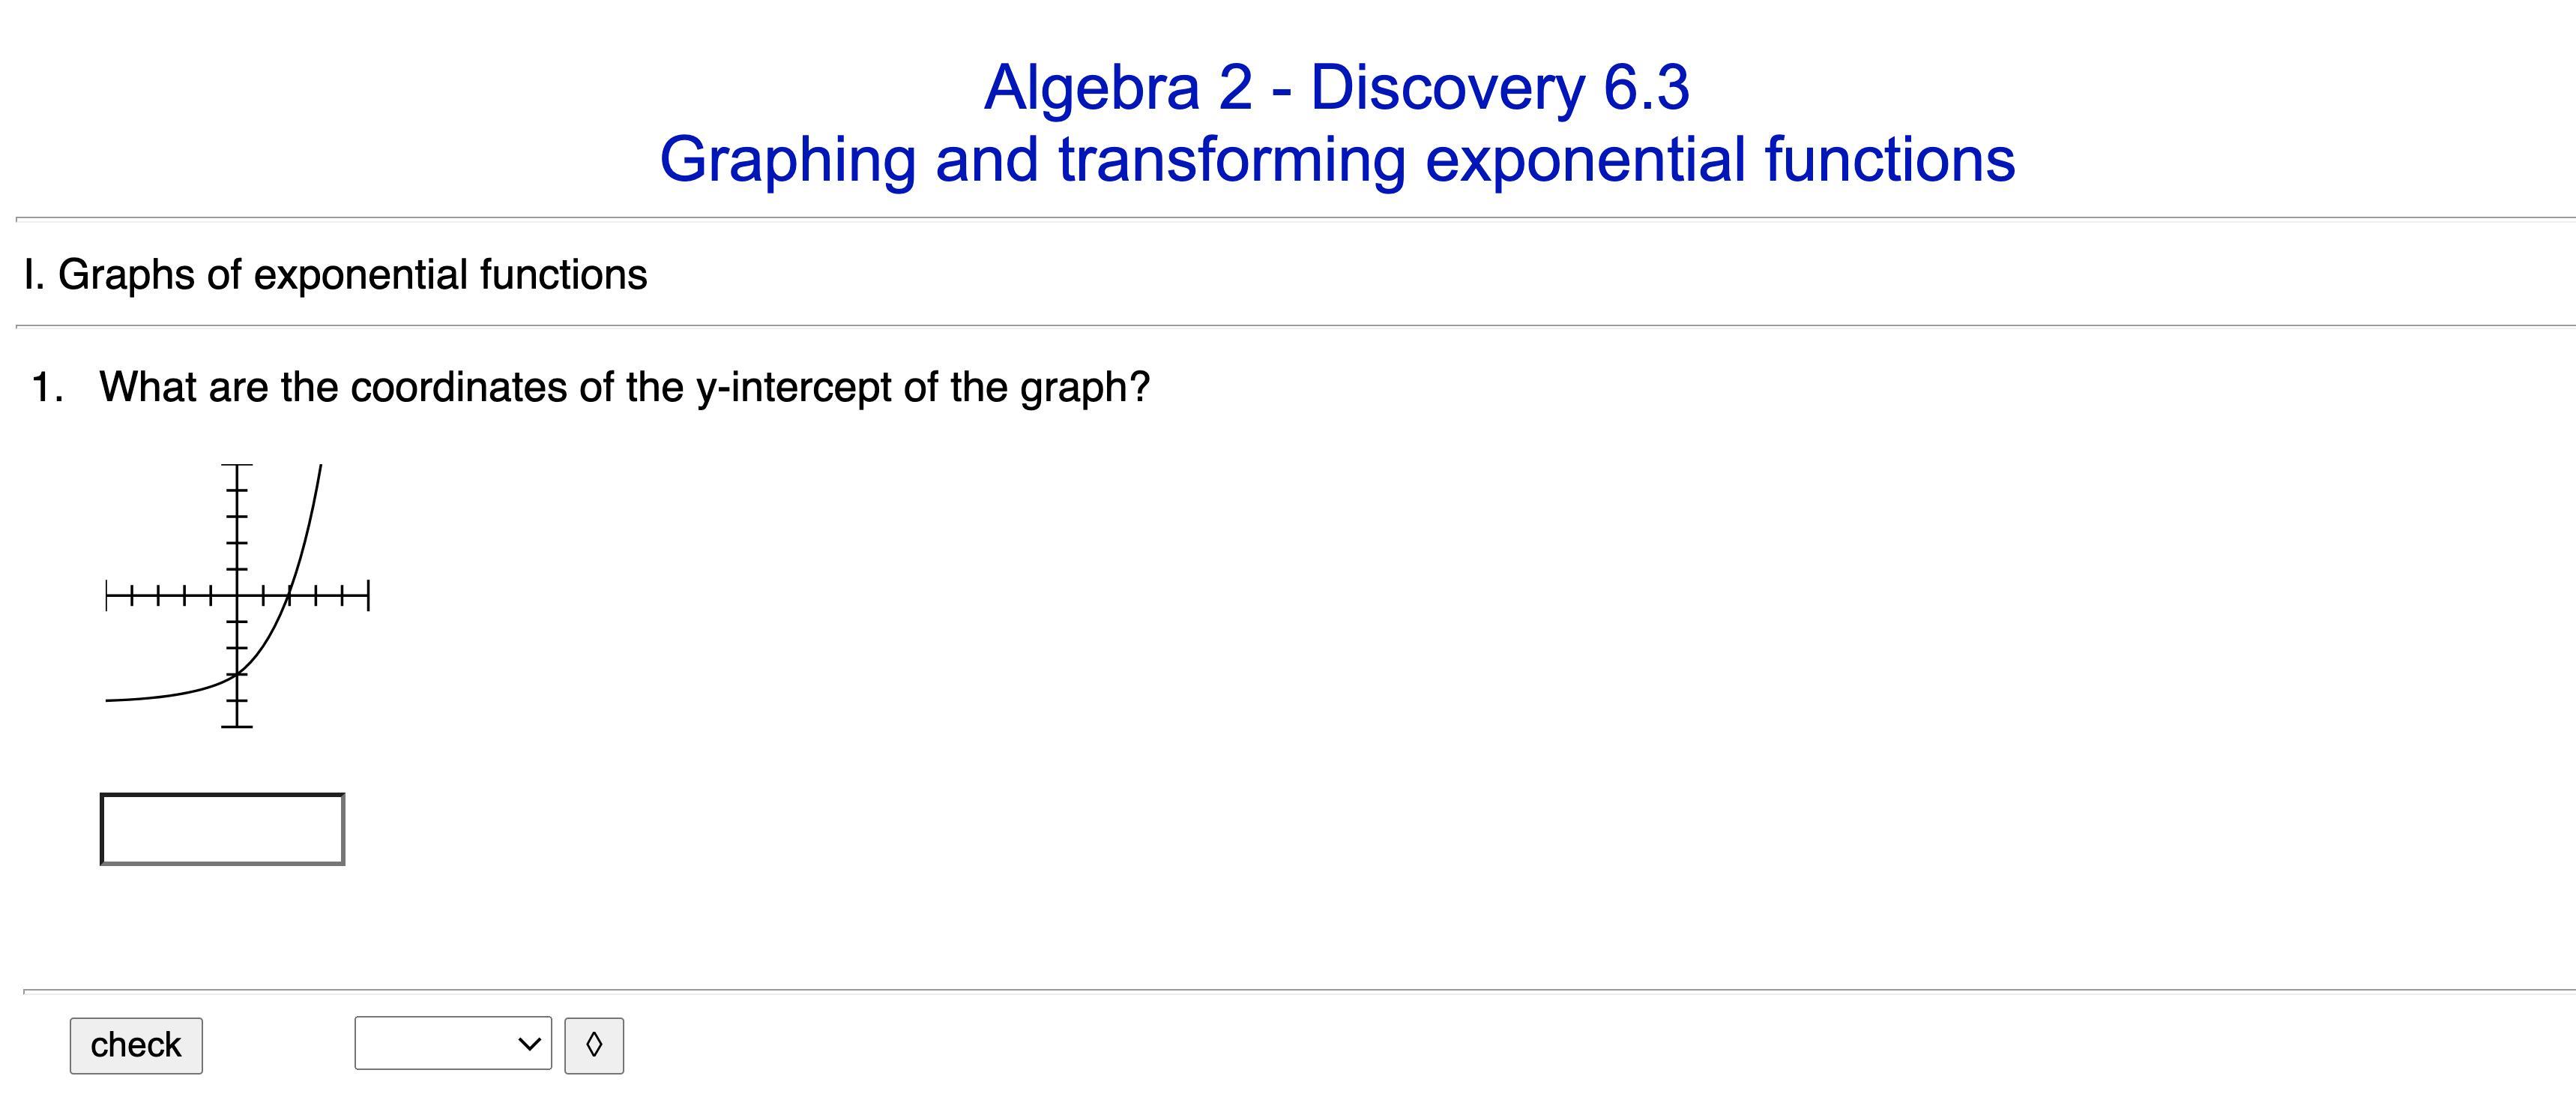
Task: Click the check button
Action: pos(136,1045)
